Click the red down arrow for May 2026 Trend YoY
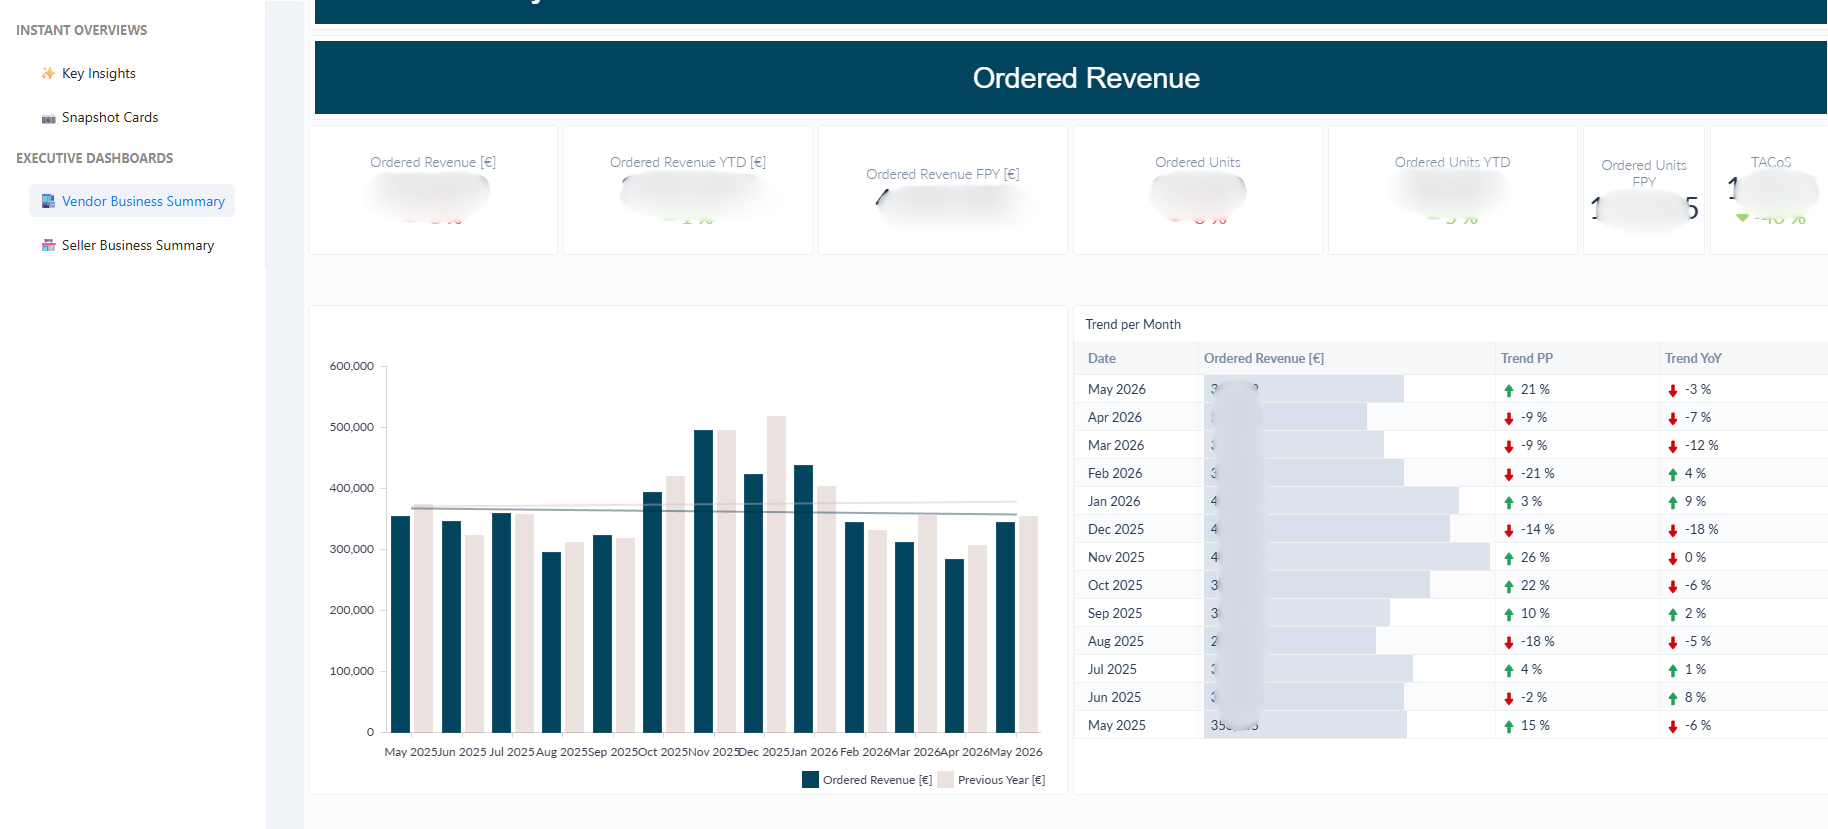This screenshot has width=1828, height=829. (1673, 390)
